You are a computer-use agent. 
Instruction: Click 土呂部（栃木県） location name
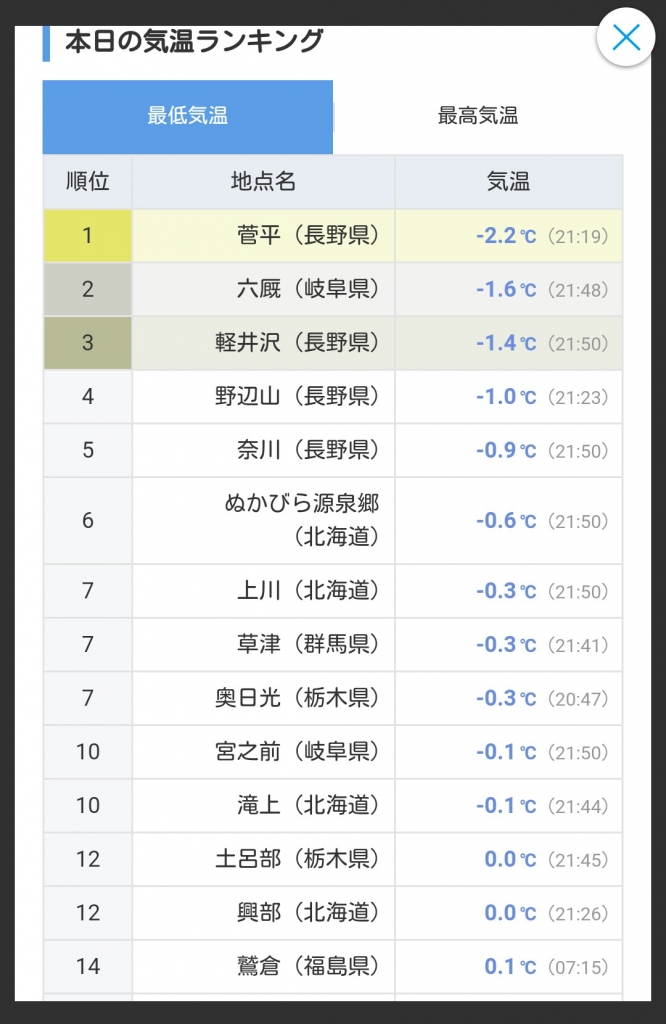(x=298, y=859)
